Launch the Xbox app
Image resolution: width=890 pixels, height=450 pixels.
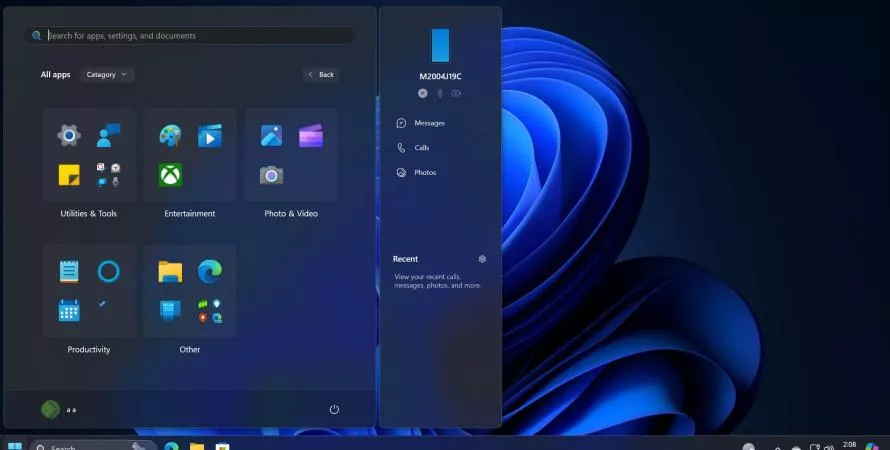coord(170,175)
